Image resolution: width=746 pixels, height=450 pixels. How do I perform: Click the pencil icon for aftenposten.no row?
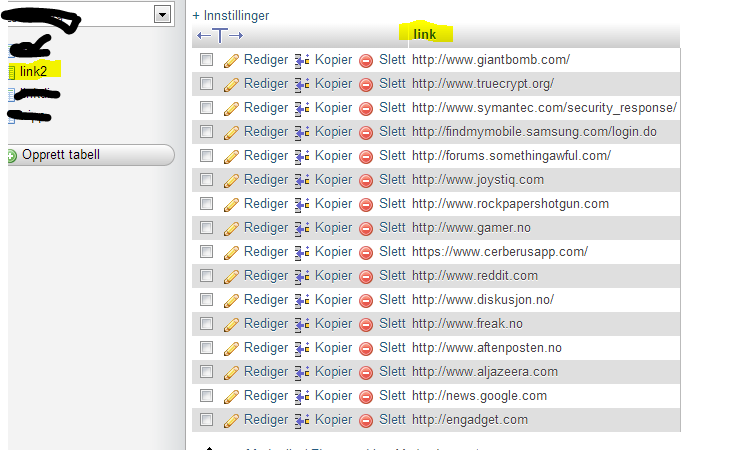(x=231, y=349)
